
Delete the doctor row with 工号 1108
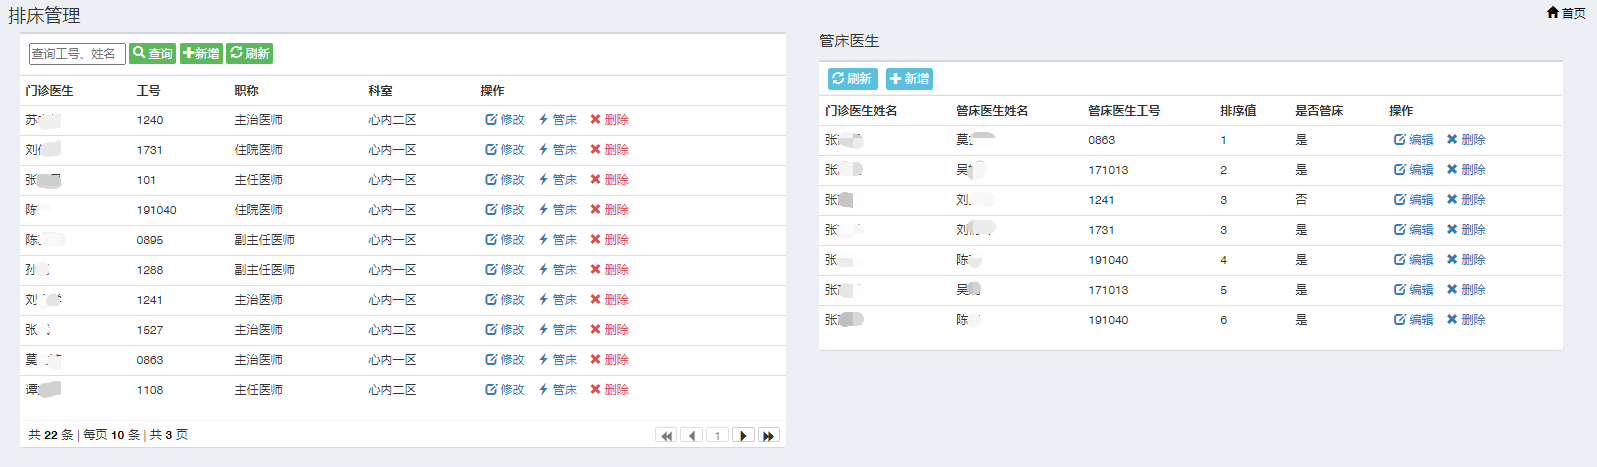(x=609, y=390)
